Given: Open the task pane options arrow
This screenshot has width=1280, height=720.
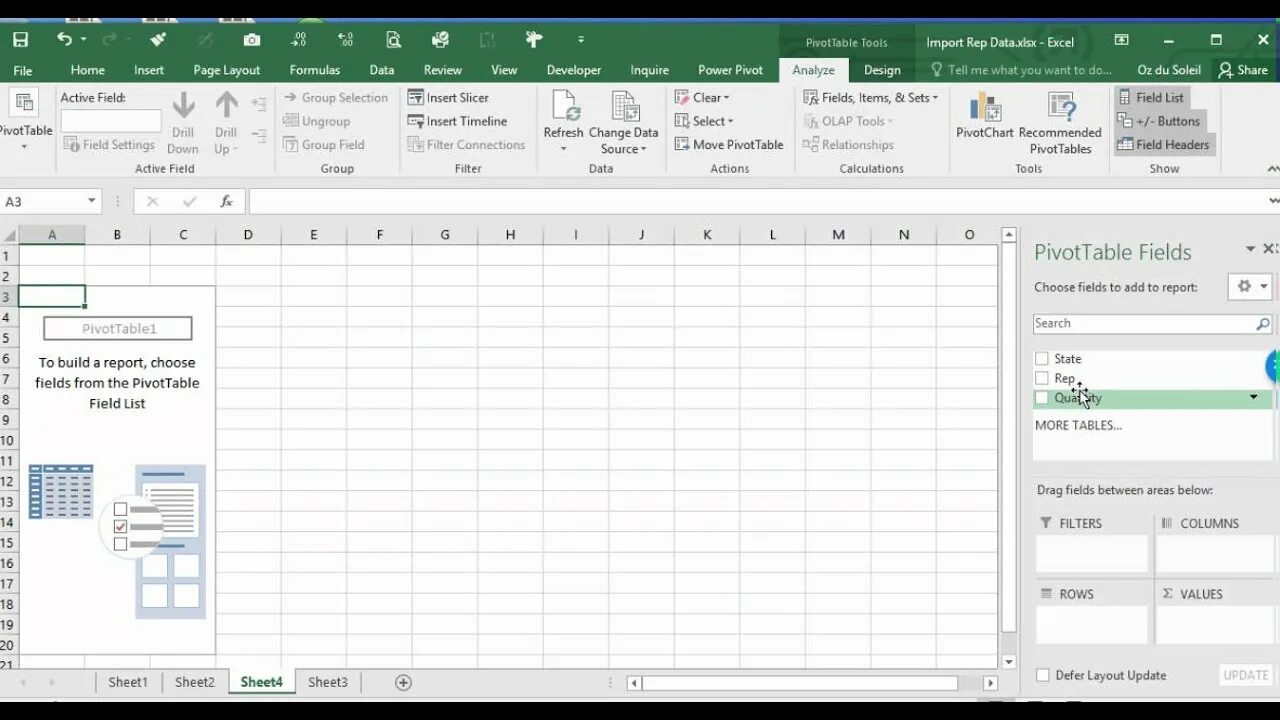Looking at the screenshot, I should 1250,249.
